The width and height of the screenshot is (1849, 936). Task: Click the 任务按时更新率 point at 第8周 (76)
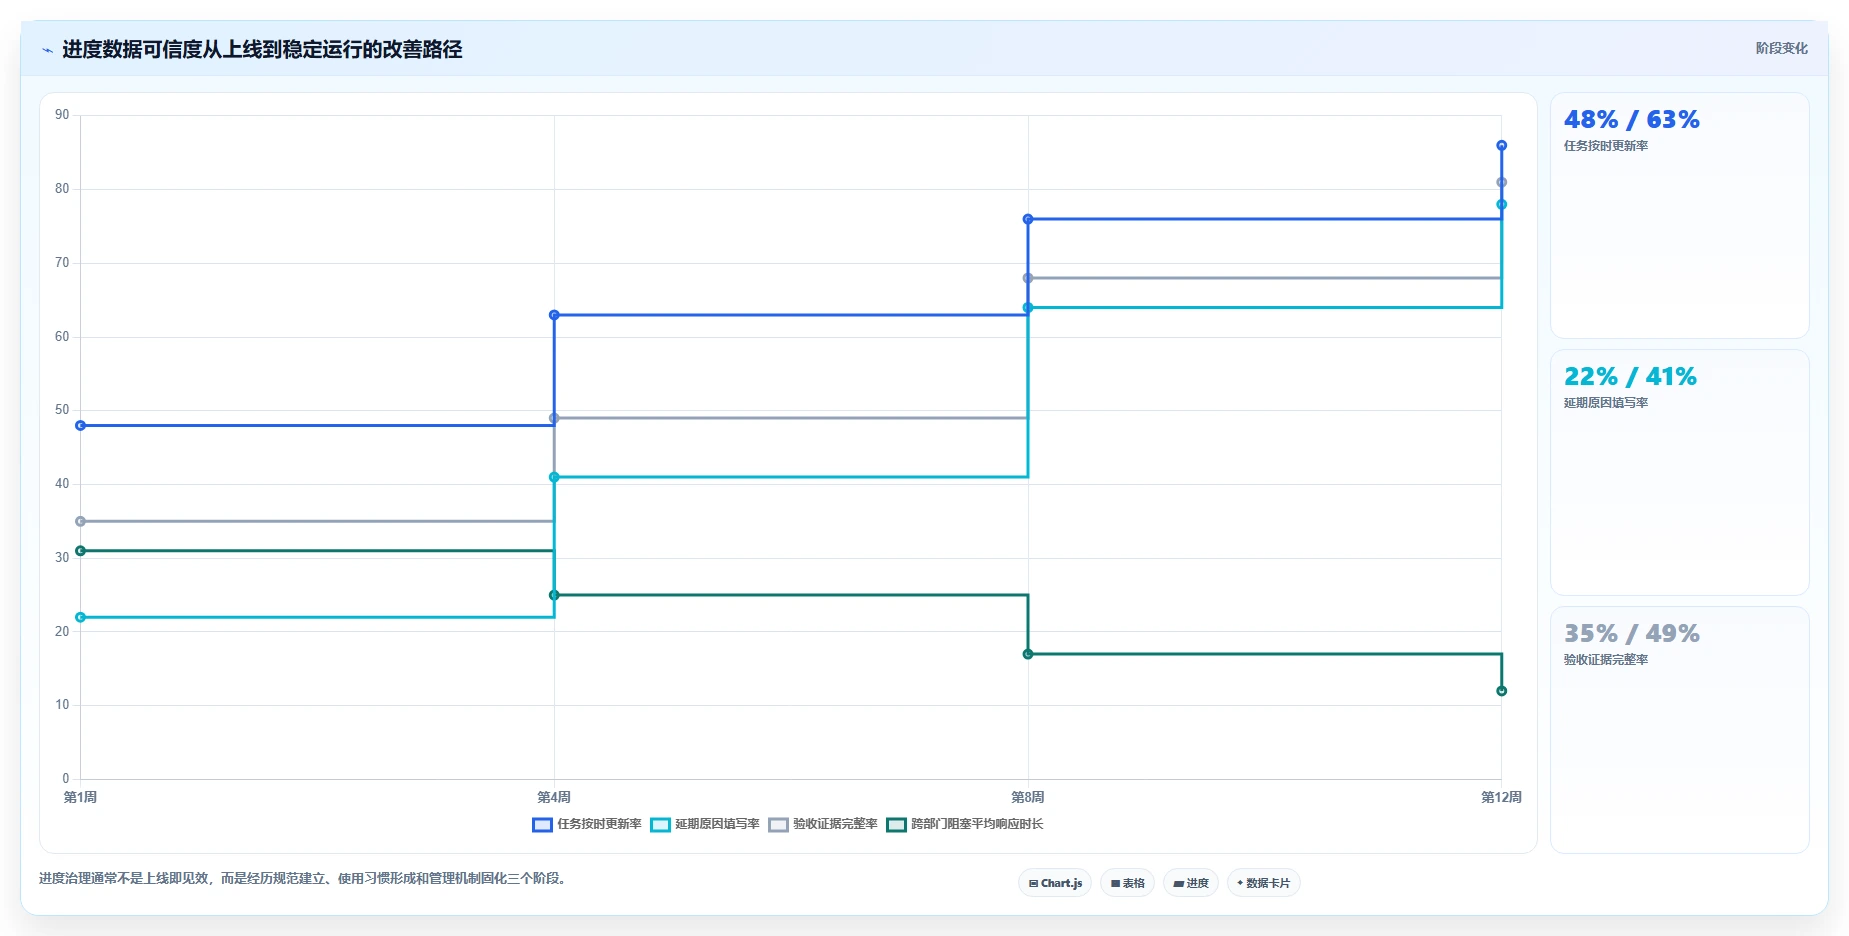click(x=1028, y=219)
